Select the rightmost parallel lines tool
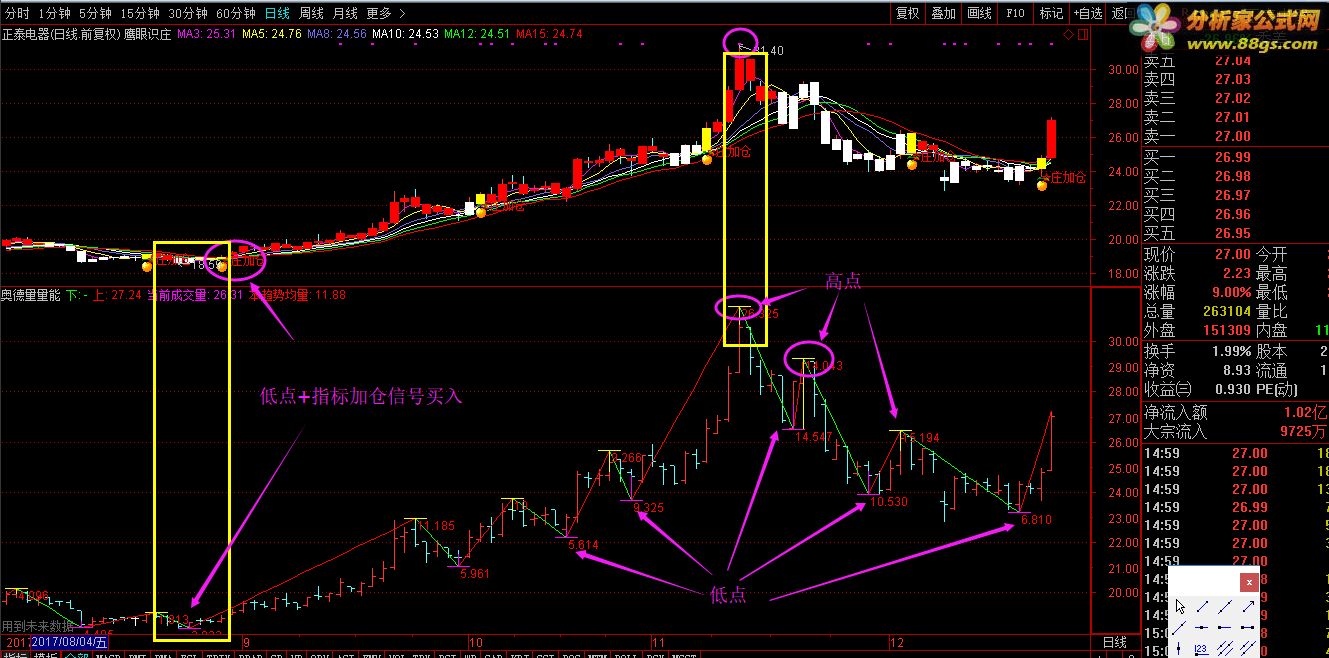Screen dimensions: 1329x658 coord(1248,648)
